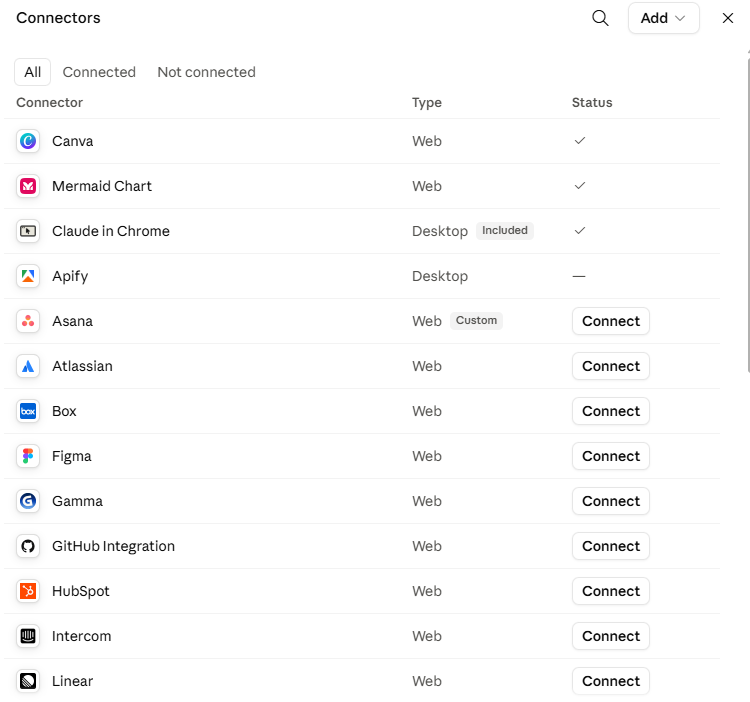Open the Add dropdown menu
Viewport: 750px width, 702px height.
click(663, 18)
